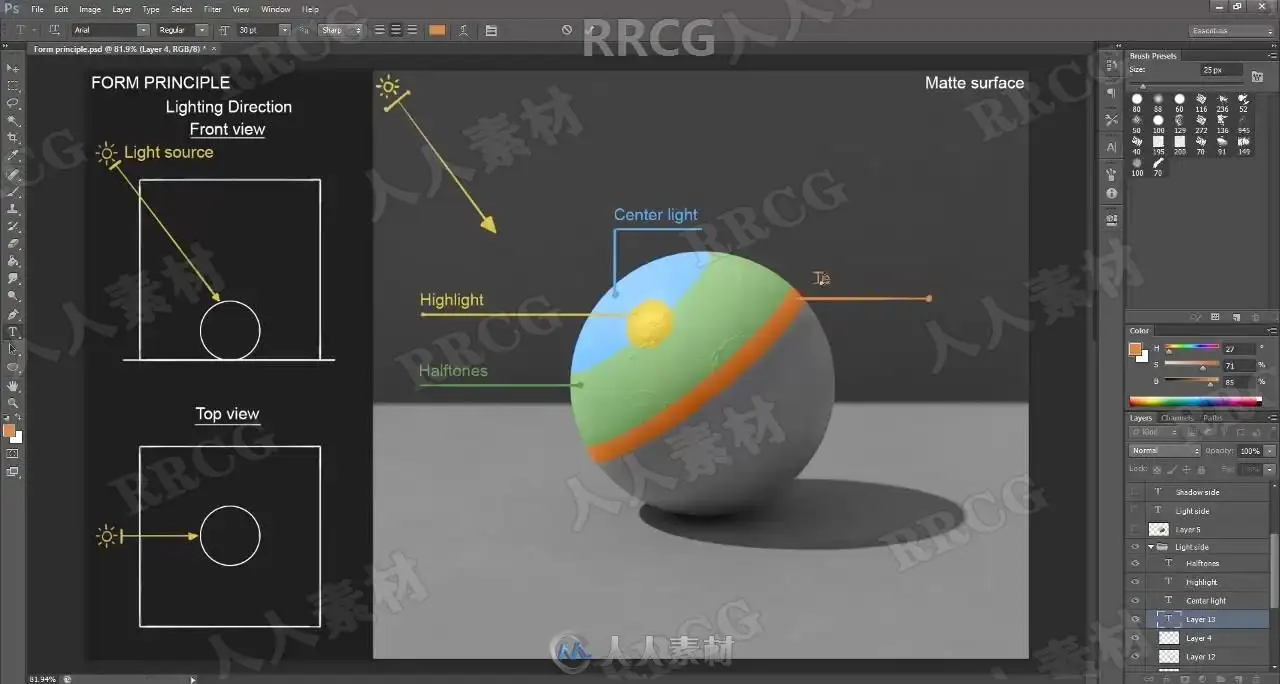Hide the Highlight text layer
The width and height of the screenshot is (1280, 684).
point(1135,582)
